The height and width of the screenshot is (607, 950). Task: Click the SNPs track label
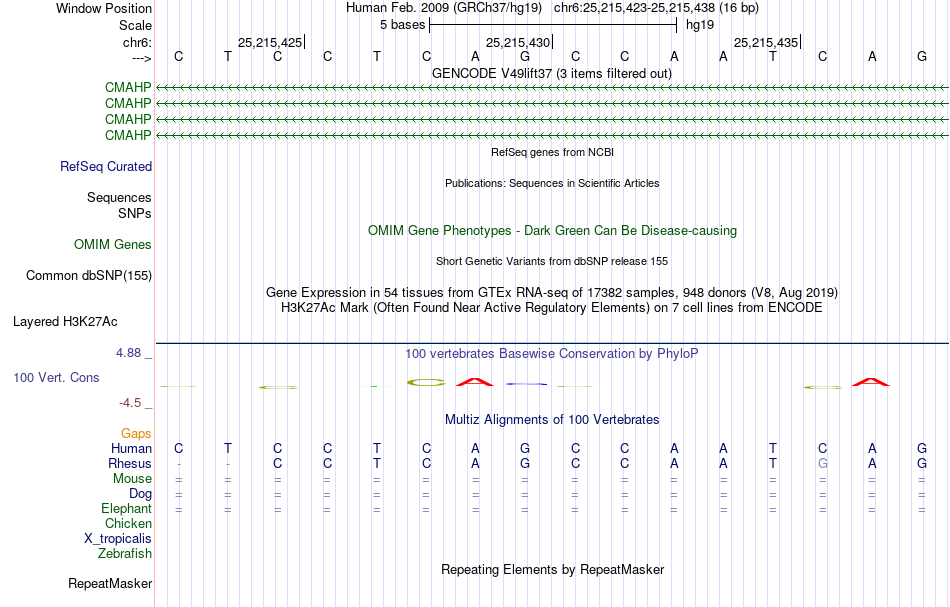(135, 213)
